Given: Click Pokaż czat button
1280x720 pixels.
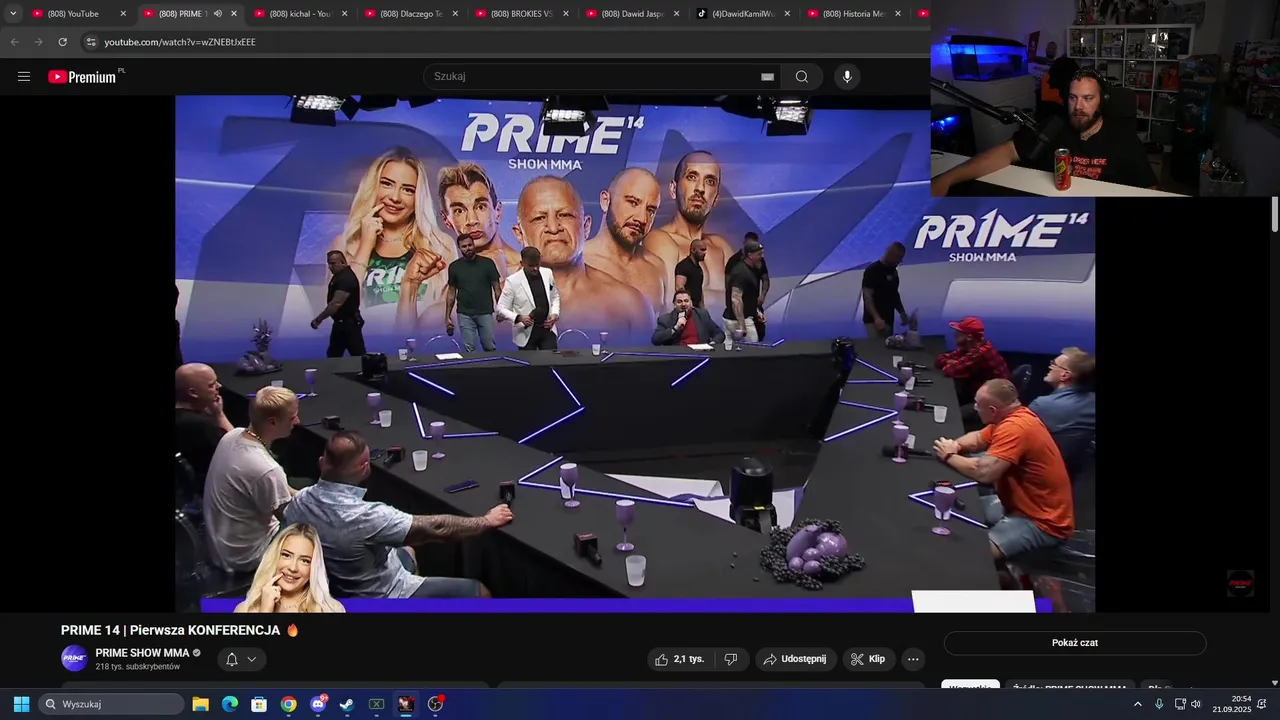Looking at the screenshot, I should click(1075, 643).
